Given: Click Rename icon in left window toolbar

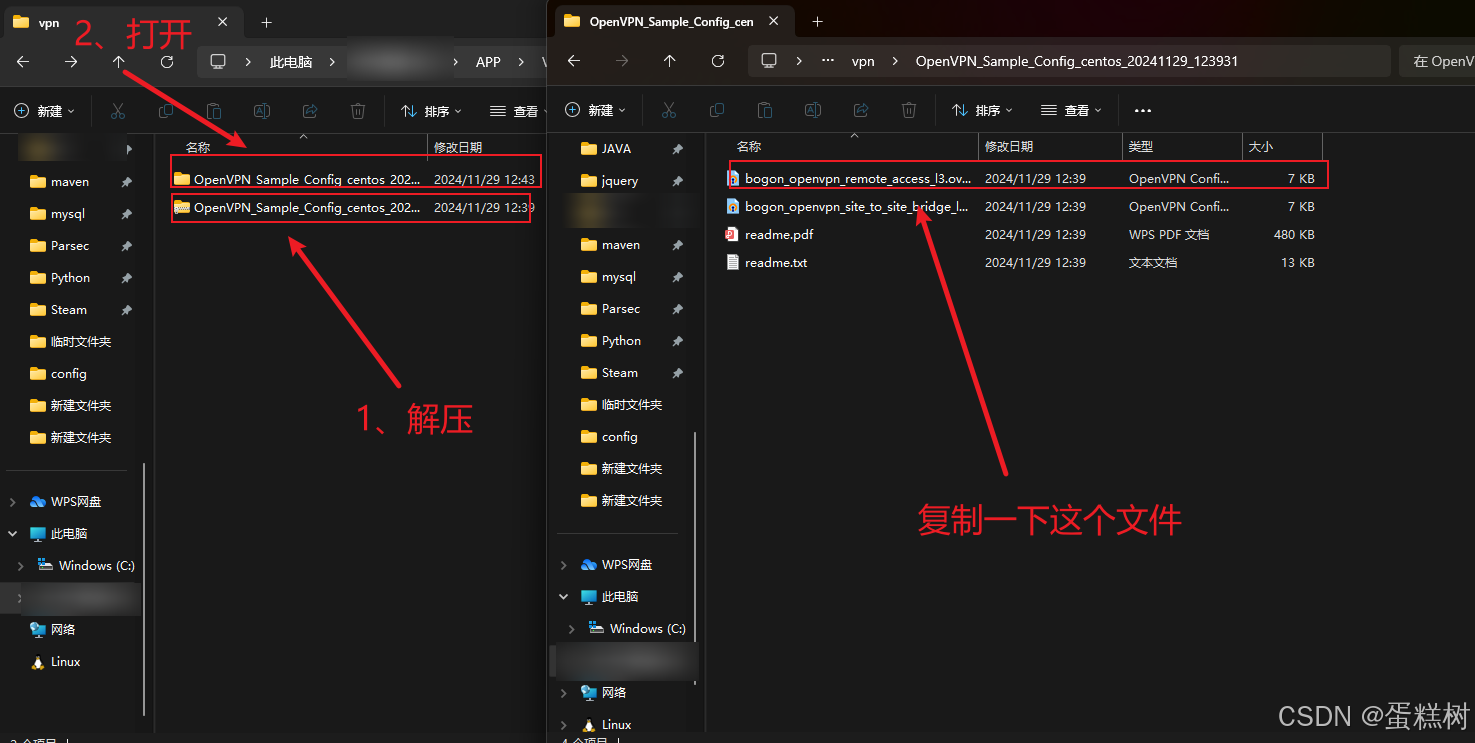Looking at the screenshot, I should pyautogui.click(x=262, y=111).
